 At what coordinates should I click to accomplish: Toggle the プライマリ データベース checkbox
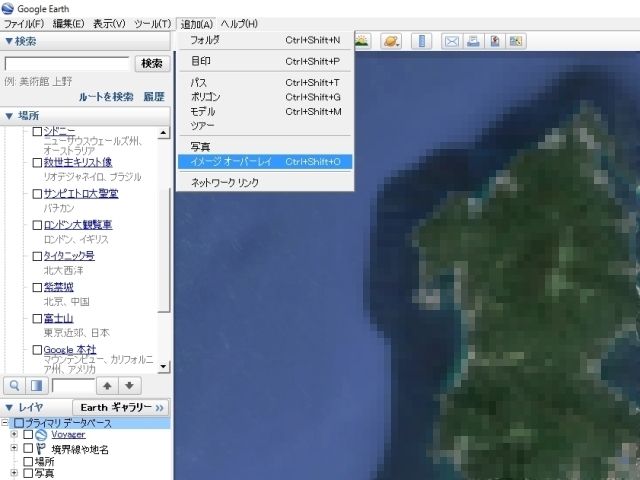pos(19,423)
